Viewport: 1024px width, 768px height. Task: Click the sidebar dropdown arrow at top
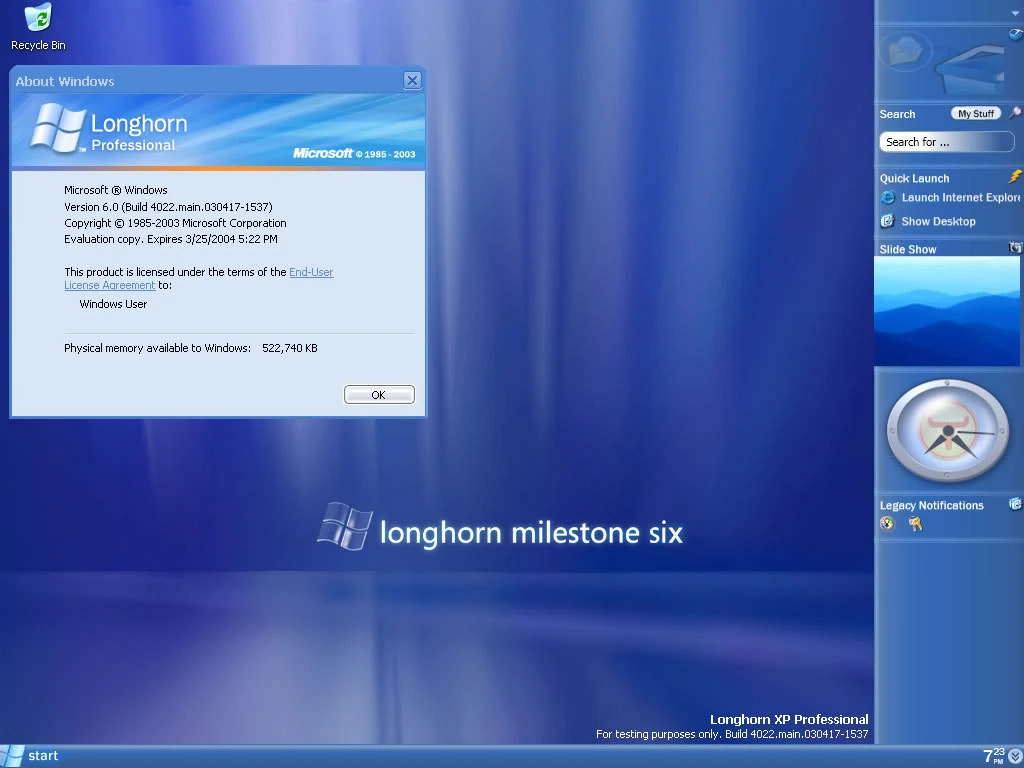click(x=1015, y=13)
